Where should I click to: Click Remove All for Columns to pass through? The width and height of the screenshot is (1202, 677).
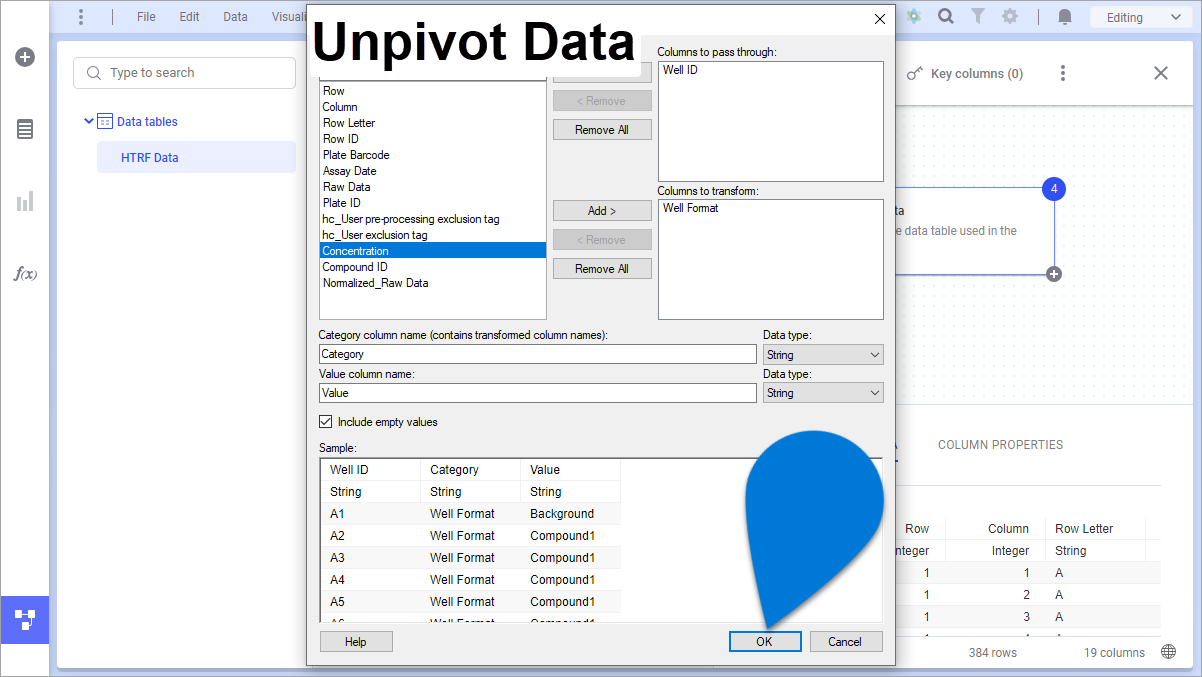[602, 130]
